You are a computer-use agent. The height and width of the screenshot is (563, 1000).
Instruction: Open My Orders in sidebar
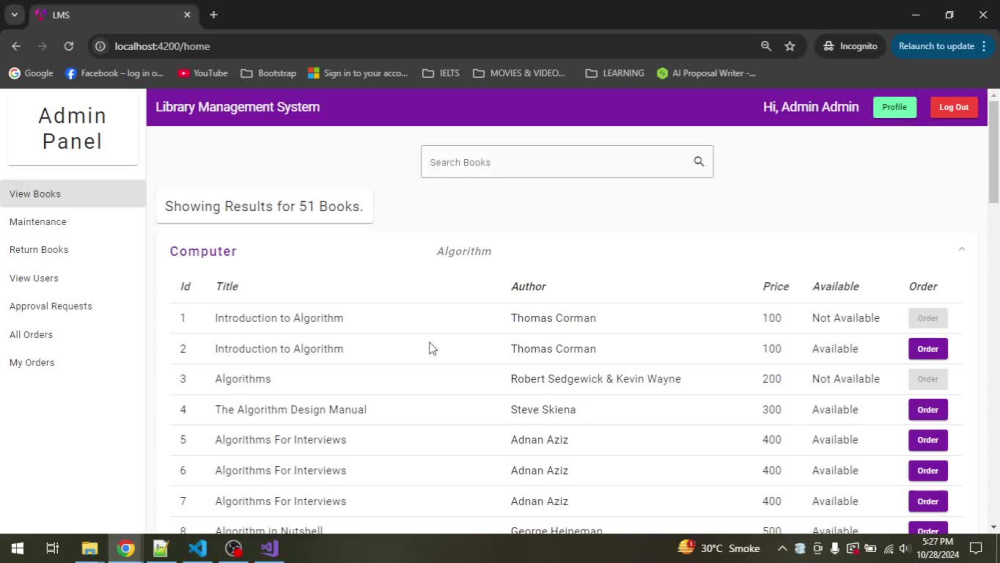click(x=73, y=363)
